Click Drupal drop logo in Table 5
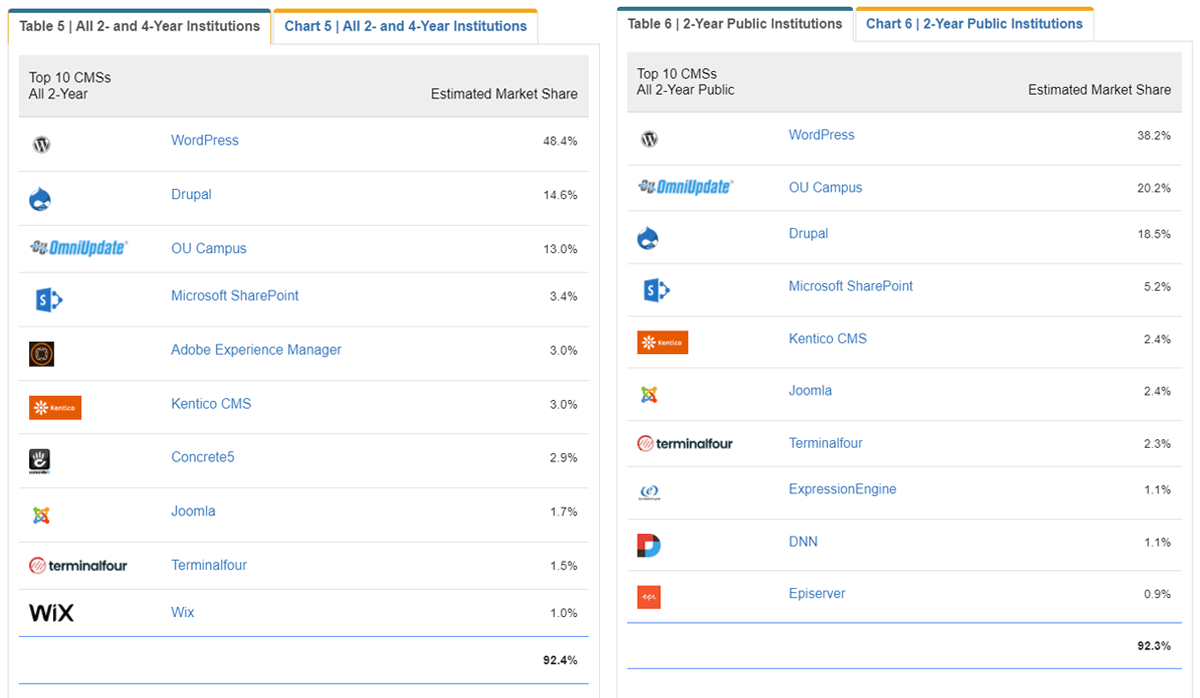This screenshot has height=698, width=1200. point(40,199)
